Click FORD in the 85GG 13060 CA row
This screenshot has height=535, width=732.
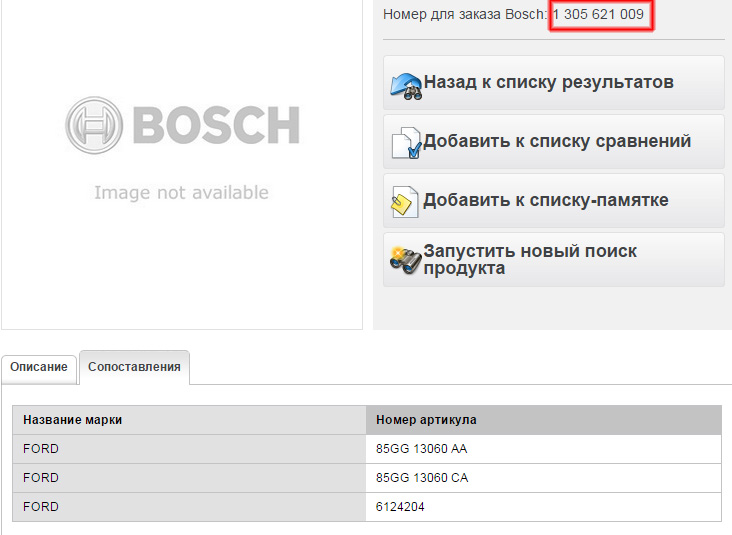pyautogui.click(x=41, y=478)
